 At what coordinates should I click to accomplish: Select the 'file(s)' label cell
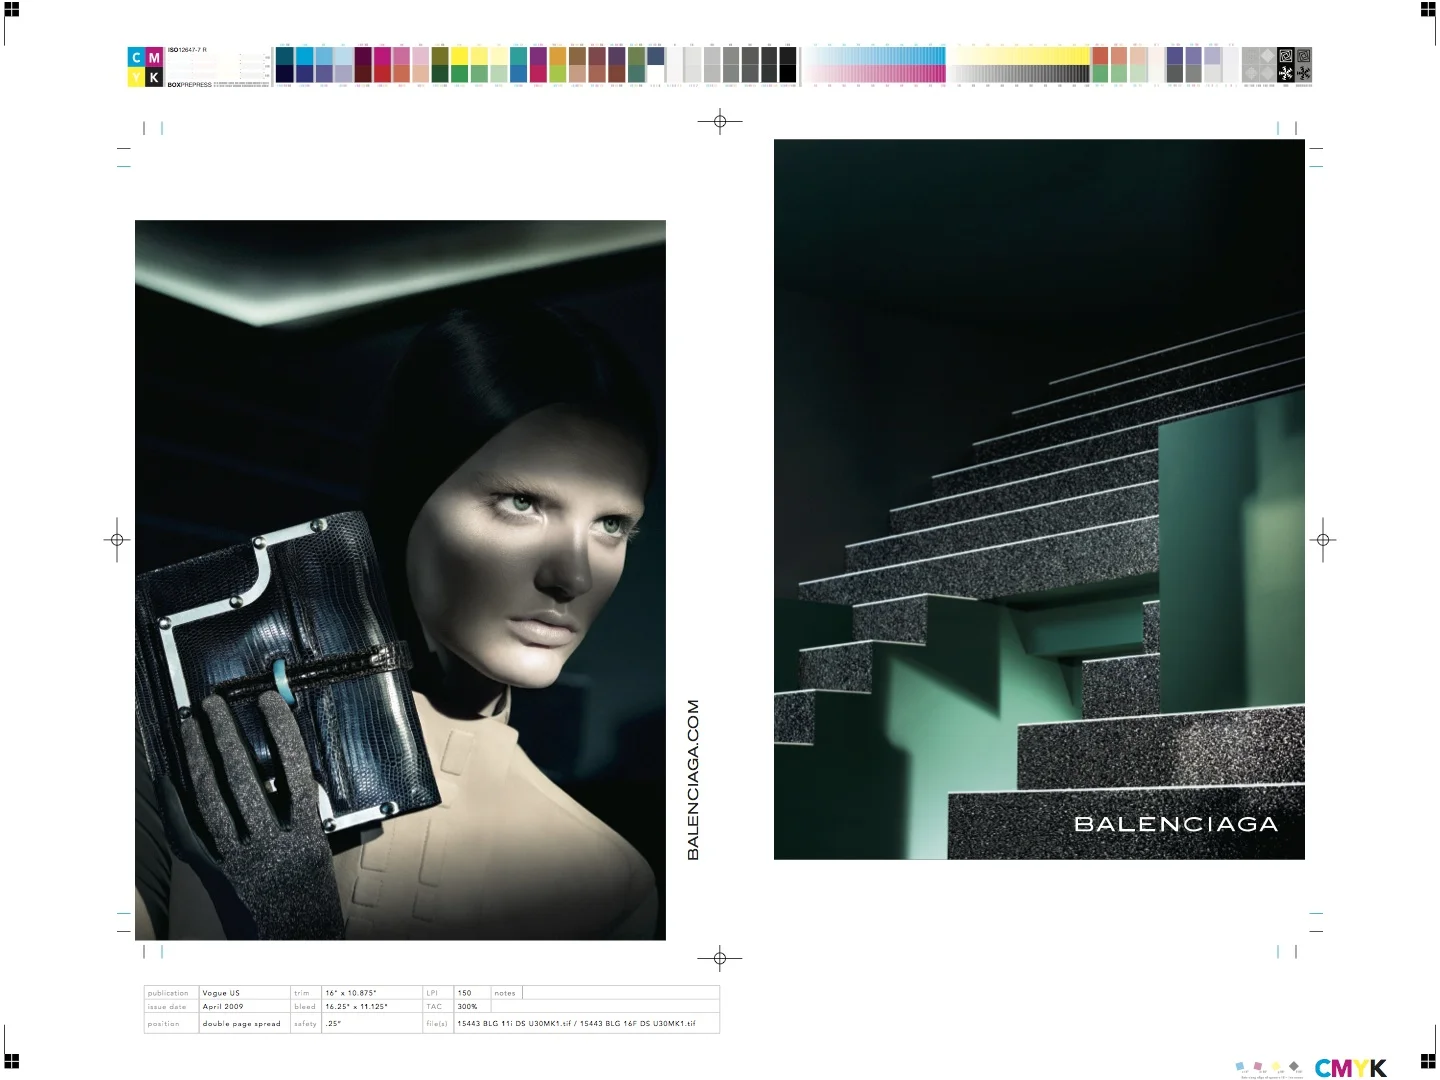coord(438,1023)
